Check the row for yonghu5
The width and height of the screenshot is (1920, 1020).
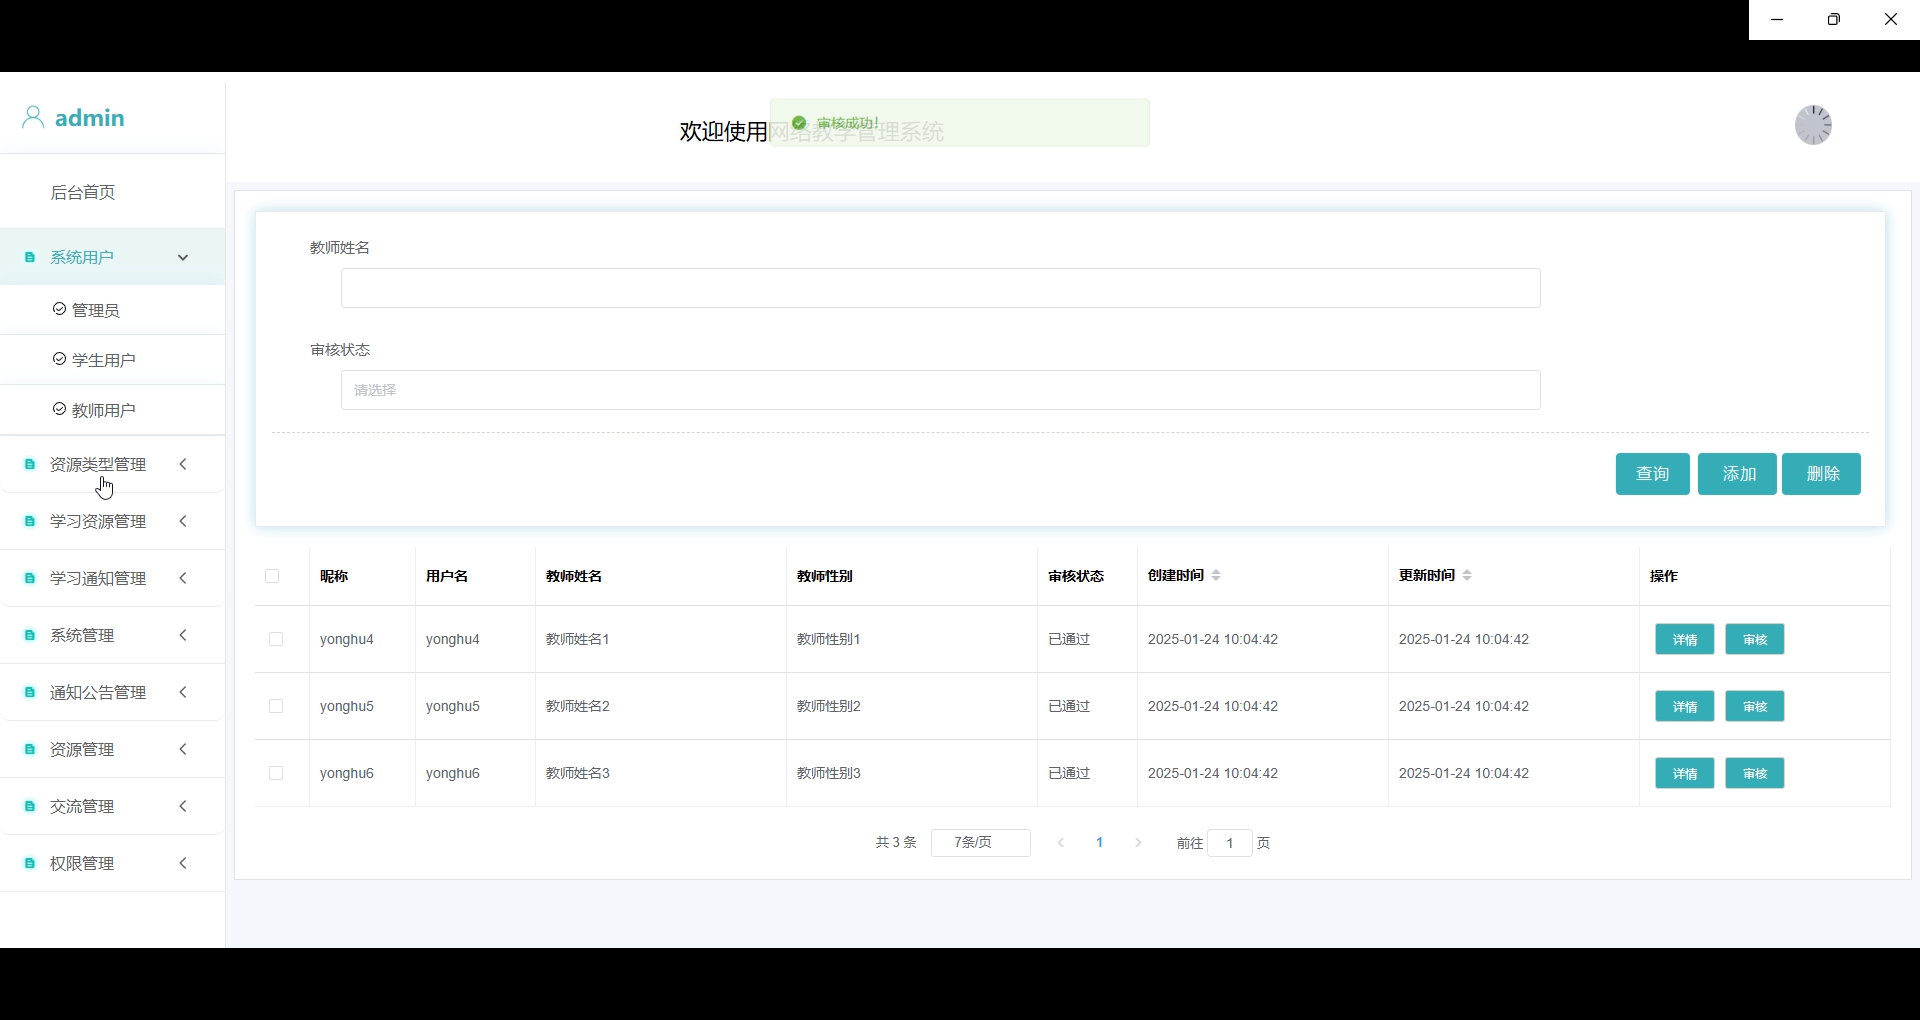[x=276, y=706]
